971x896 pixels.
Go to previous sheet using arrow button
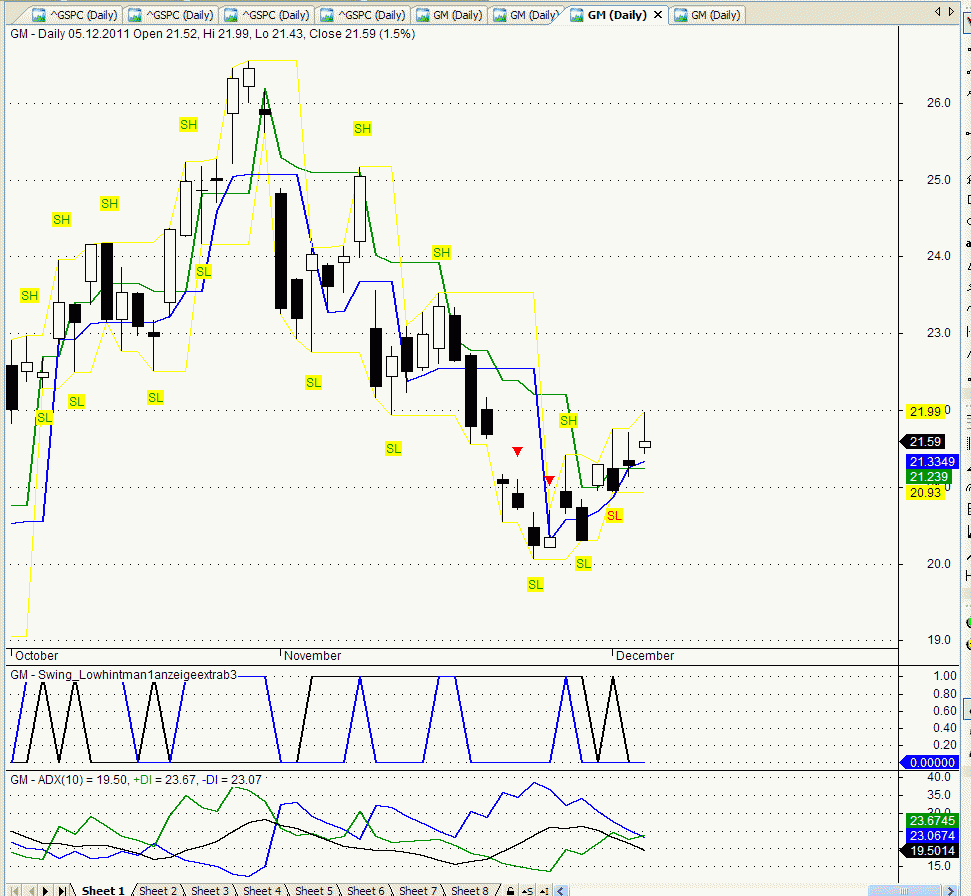(31, 890)
